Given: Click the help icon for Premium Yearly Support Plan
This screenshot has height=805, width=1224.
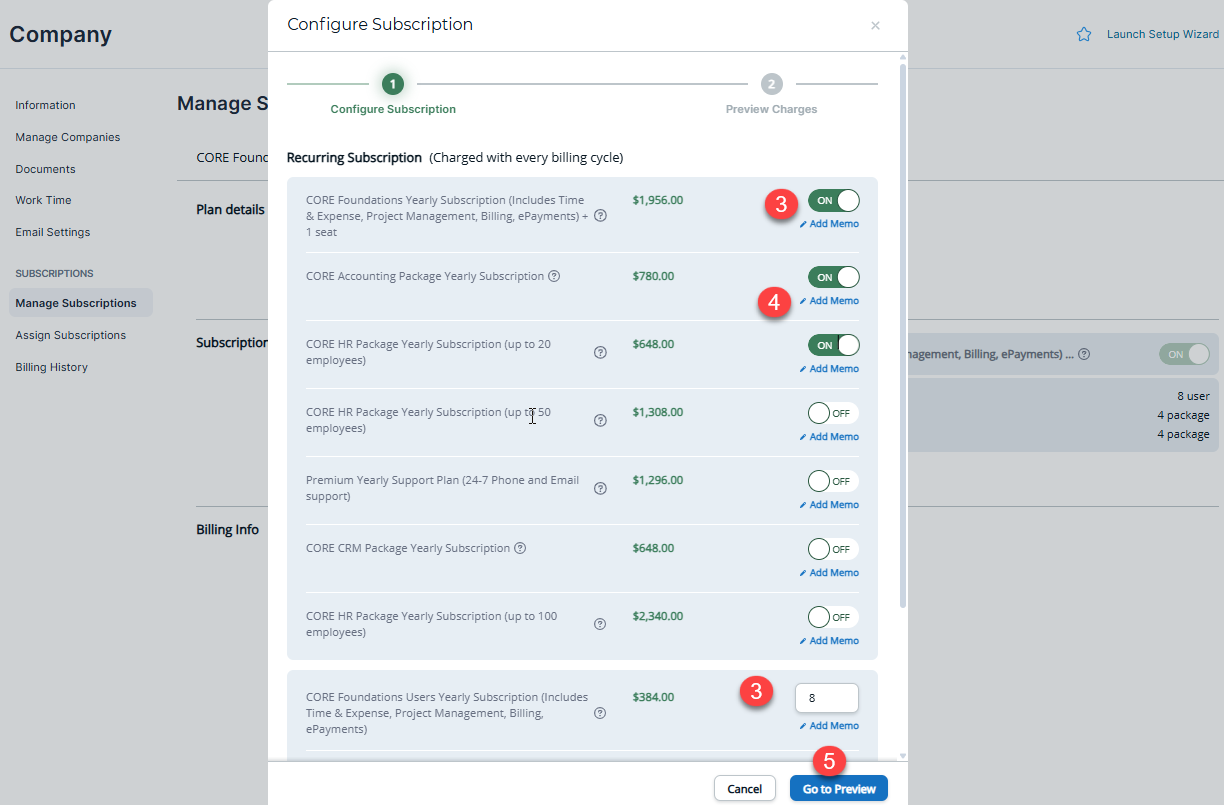Looking at the screenshot, I should pos(600,489).
